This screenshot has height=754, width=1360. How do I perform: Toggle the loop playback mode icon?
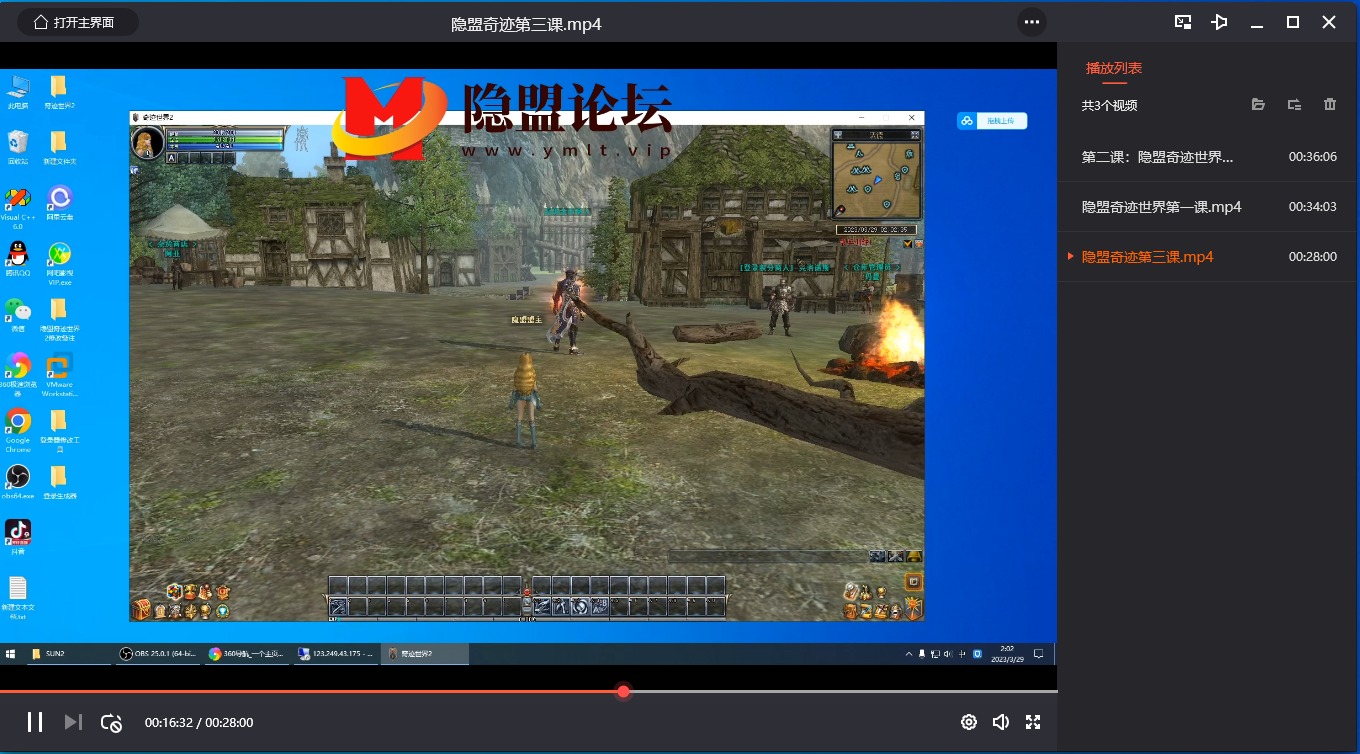(x=111, y=722)
